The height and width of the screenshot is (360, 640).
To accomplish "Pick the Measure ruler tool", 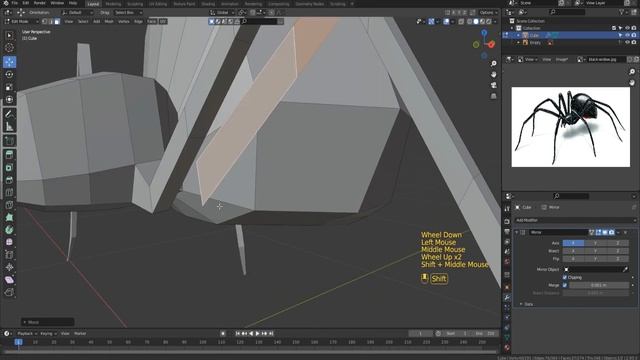I will pyautogui.click(x=9, y=127).
